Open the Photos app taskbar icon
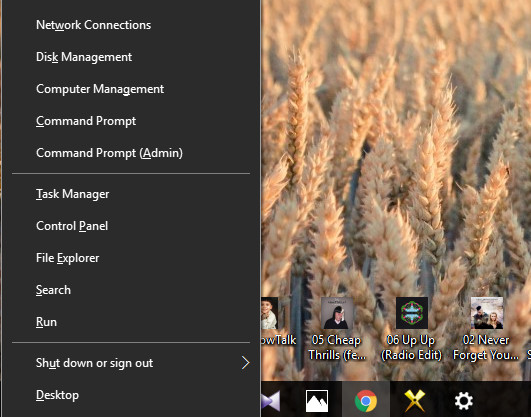This screenshot has width=531, height=417. [317, 401]
